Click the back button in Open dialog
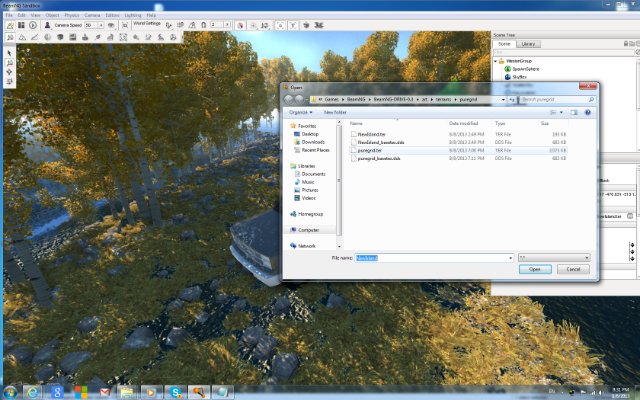The height and width of the screenshot is (400, 640). 289,99
